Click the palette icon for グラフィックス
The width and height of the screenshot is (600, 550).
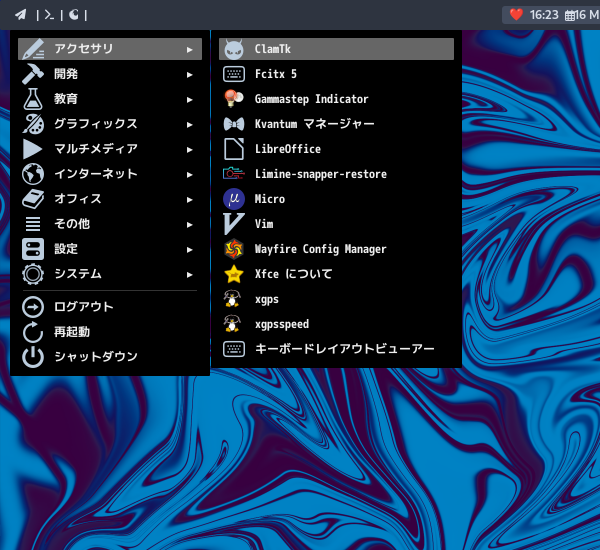(33, 124)
